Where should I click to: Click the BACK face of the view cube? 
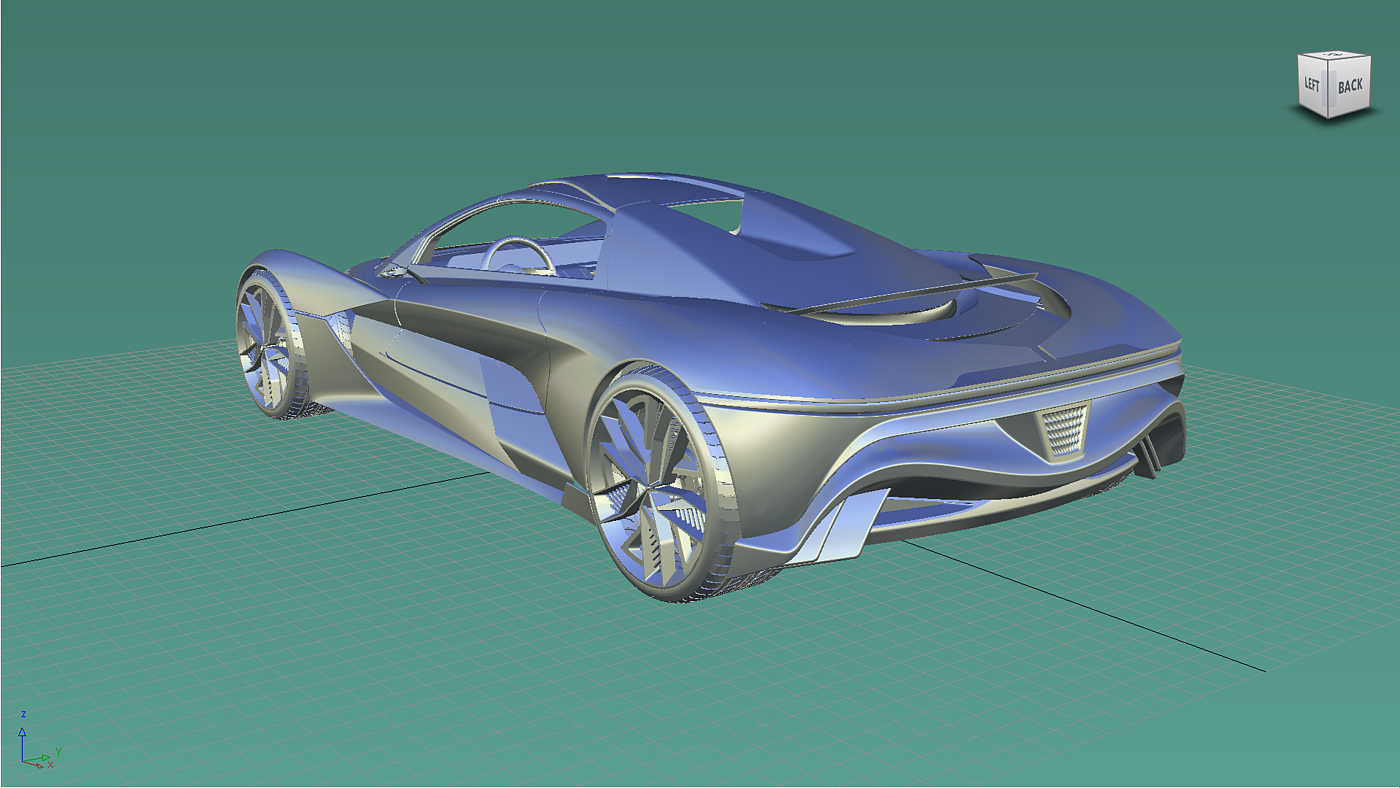pyautogui.click(x=1349, y=88)
